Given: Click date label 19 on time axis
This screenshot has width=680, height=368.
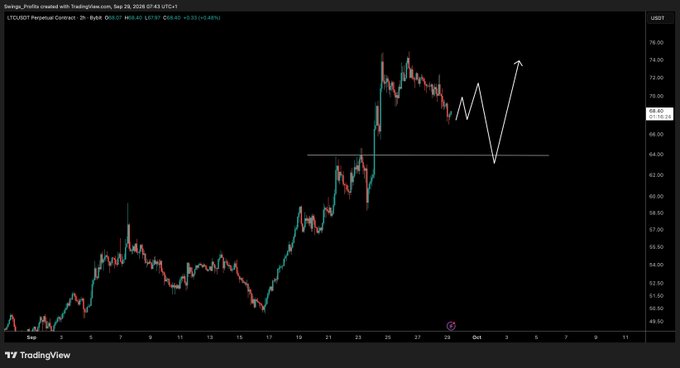Looking at the screenshot, I should pos(299,337).
